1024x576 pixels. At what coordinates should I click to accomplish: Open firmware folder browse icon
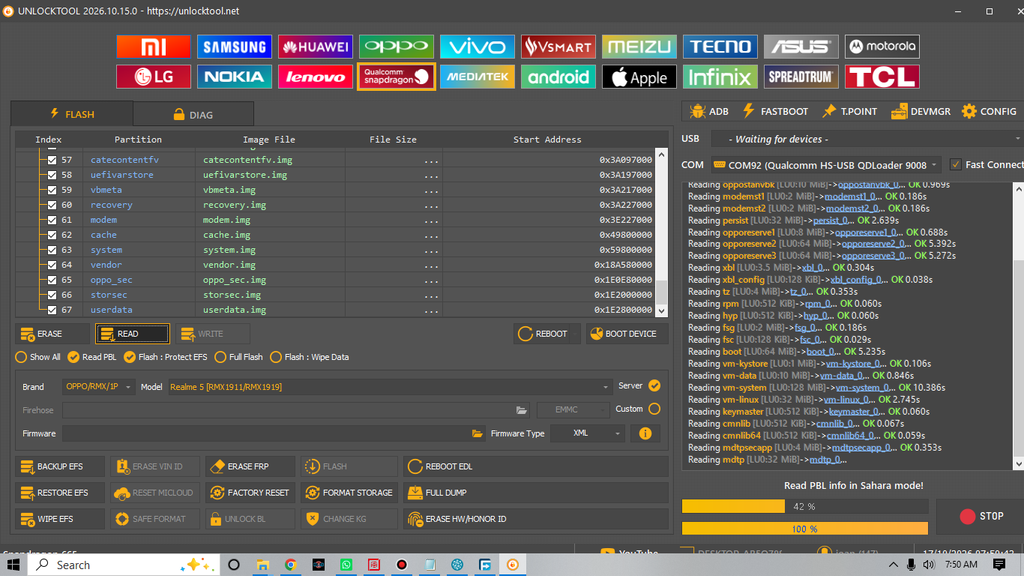pos(477,434)
